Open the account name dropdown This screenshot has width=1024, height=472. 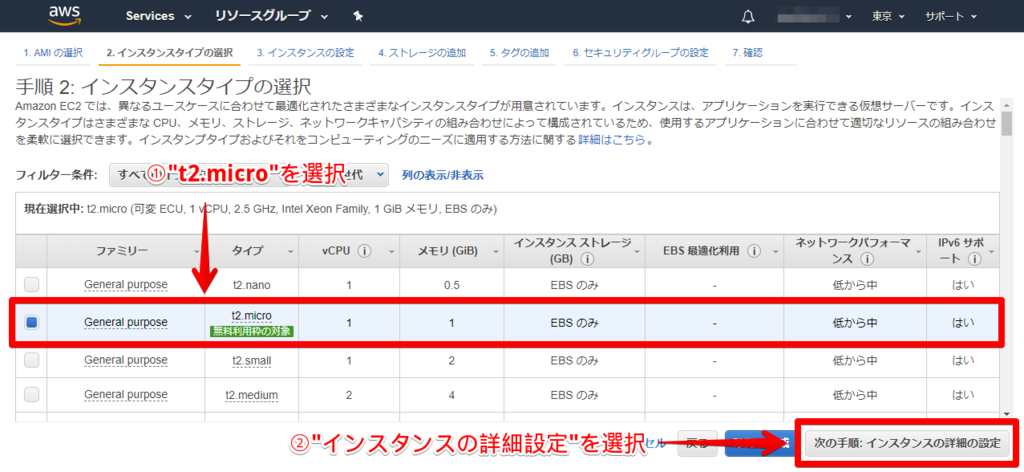(814, 16)
